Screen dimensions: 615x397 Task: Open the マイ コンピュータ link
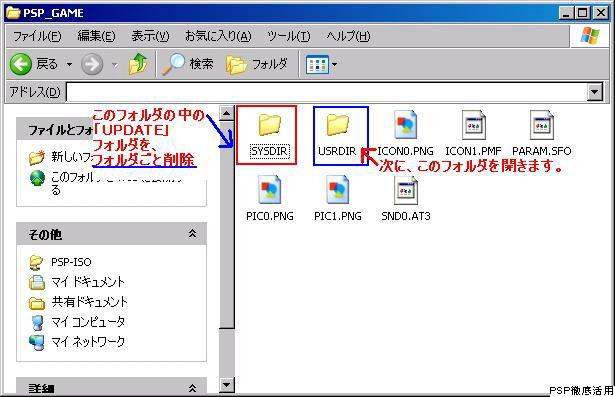[88, 322]
